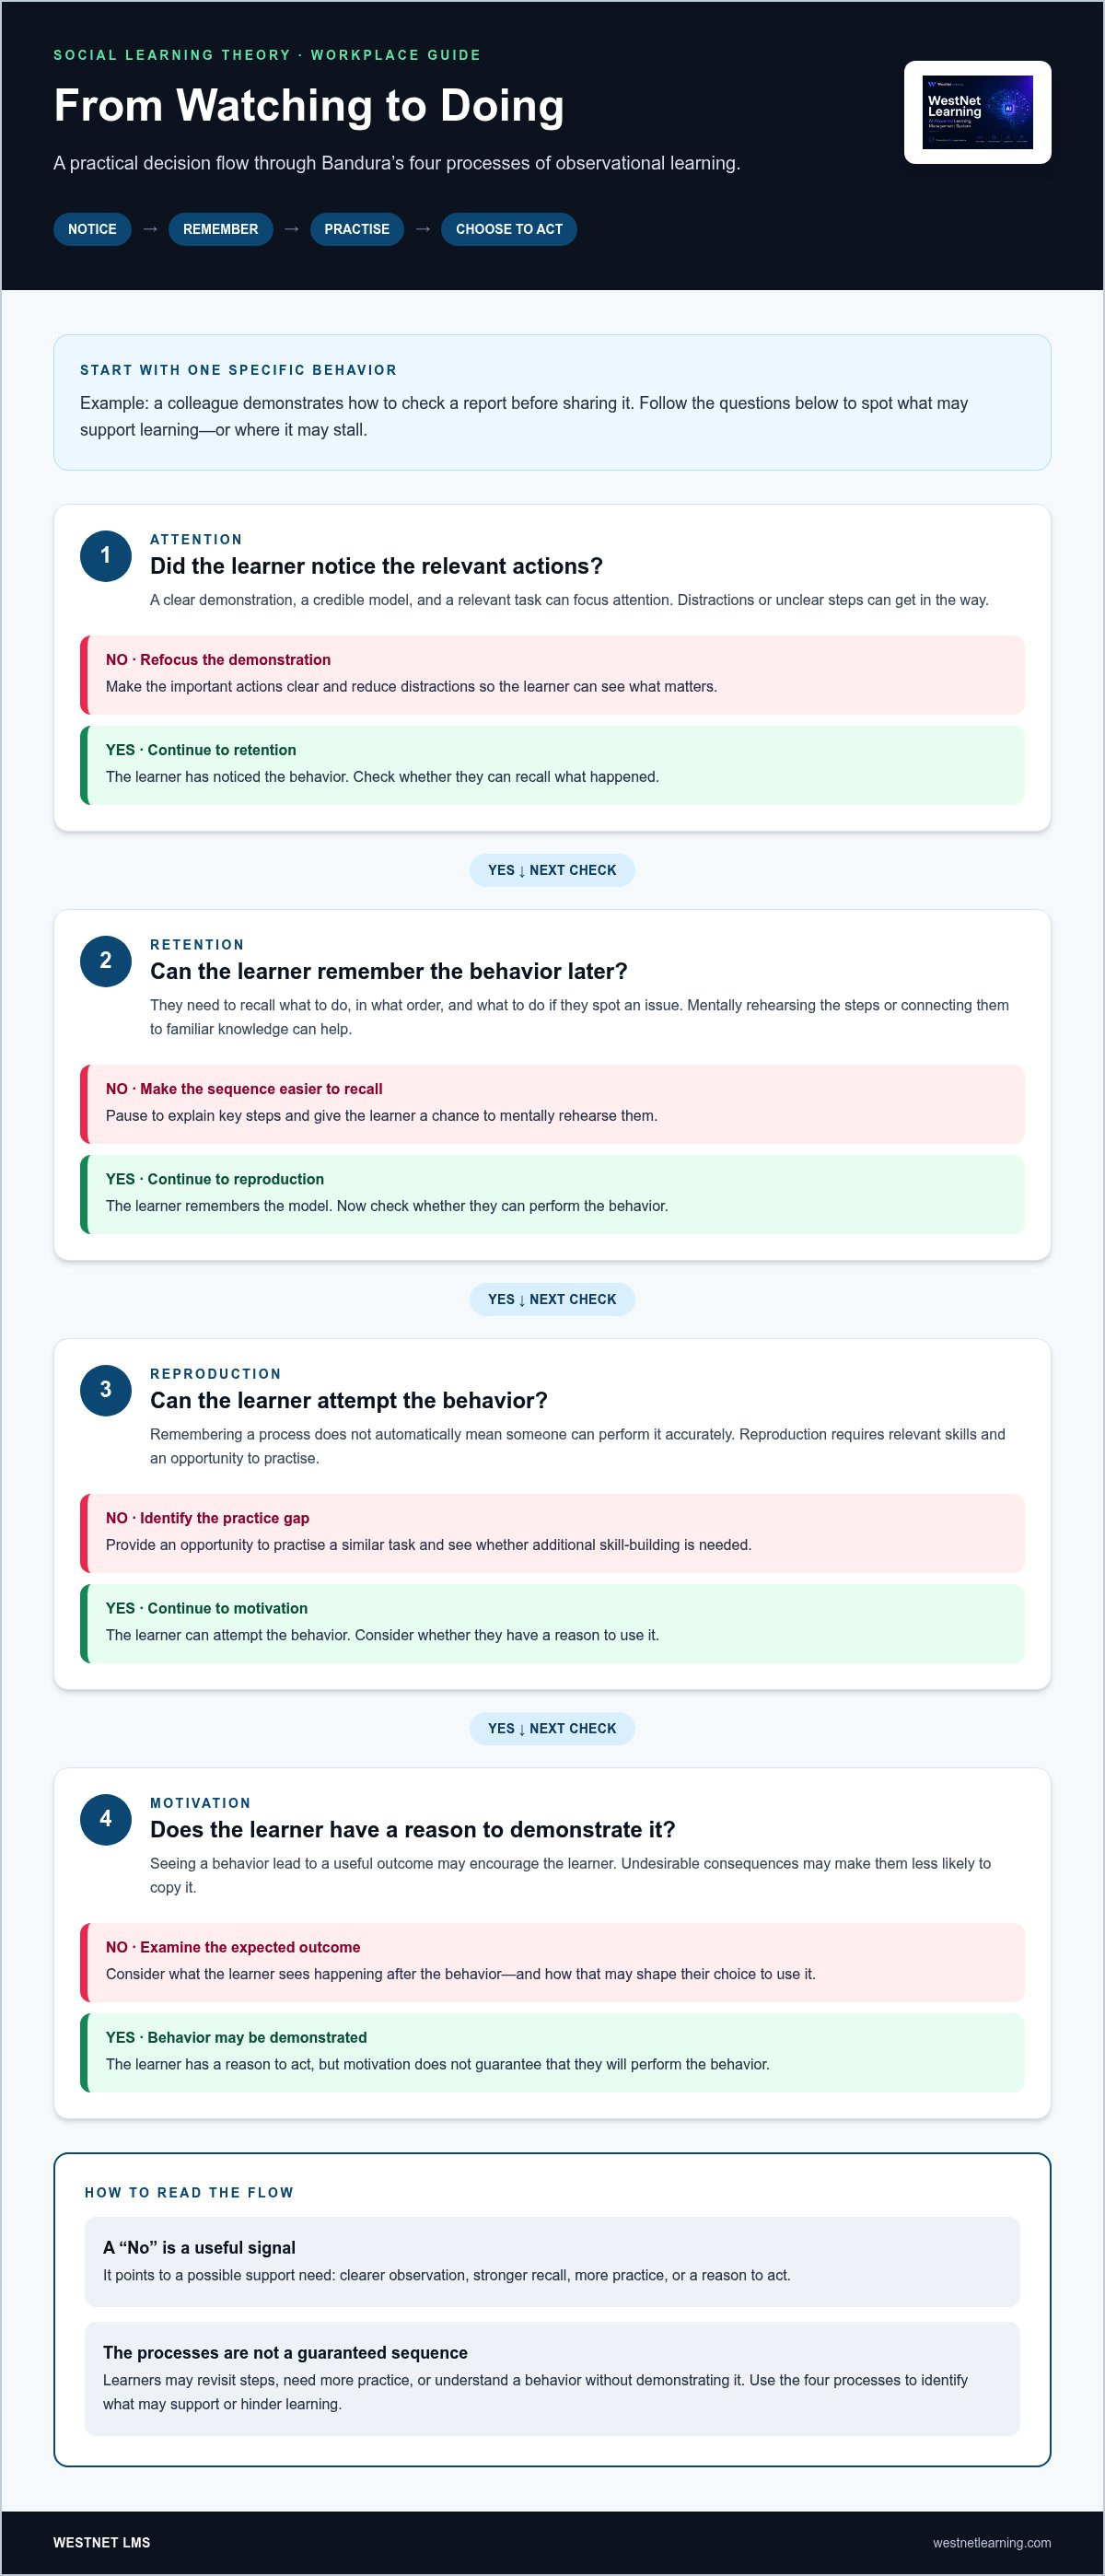Open the 'YES · Continue to retention' box
The width and height of the screenshot is (1105, 2576).
552,765
